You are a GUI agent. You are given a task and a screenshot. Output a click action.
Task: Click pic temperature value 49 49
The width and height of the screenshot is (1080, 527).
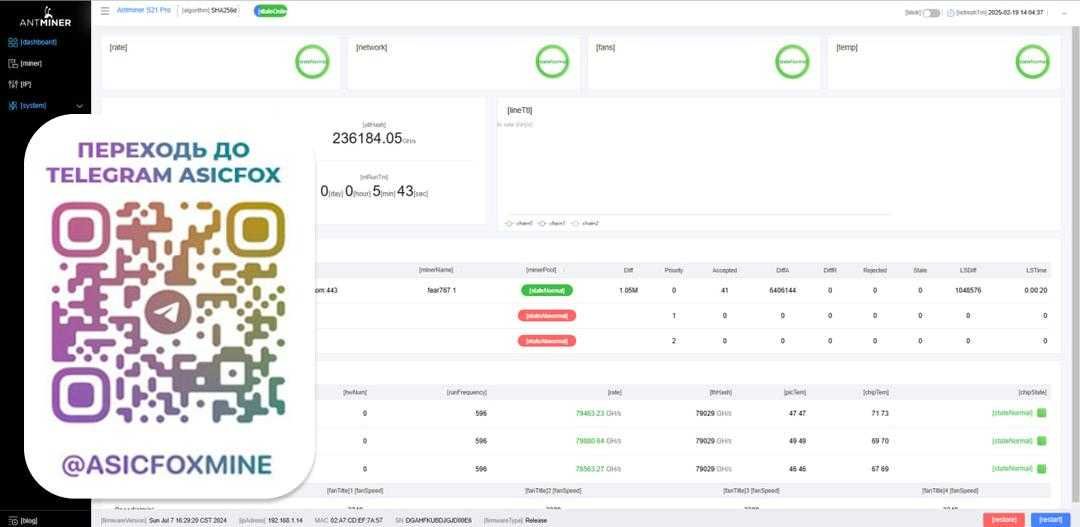[797, 441]
